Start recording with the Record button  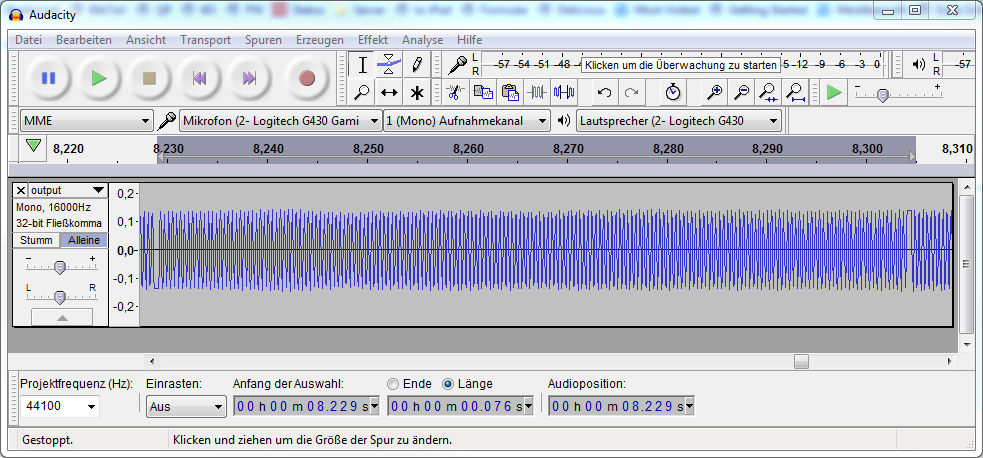[x=307, y=78]
